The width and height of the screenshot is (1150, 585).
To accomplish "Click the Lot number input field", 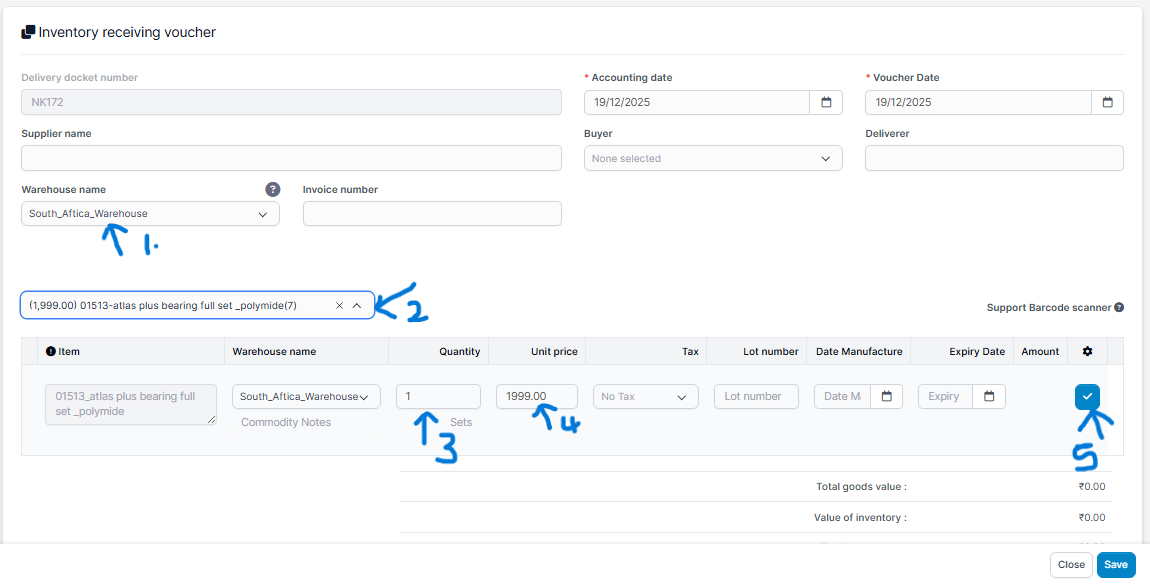I will [756, 397].
